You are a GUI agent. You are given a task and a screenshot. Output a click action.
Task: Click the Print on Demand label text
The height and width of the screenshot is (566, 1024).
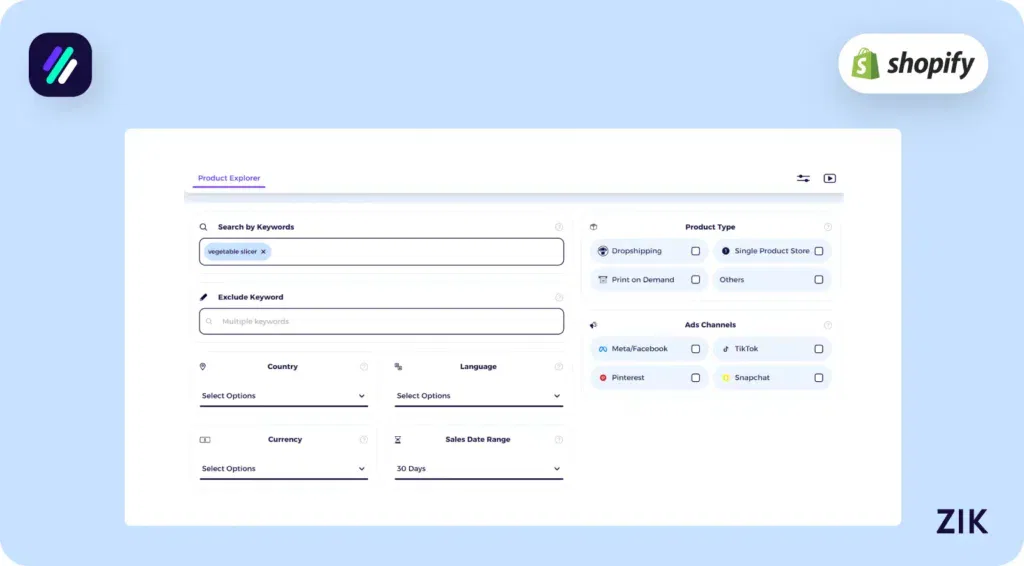pos(643,280)
